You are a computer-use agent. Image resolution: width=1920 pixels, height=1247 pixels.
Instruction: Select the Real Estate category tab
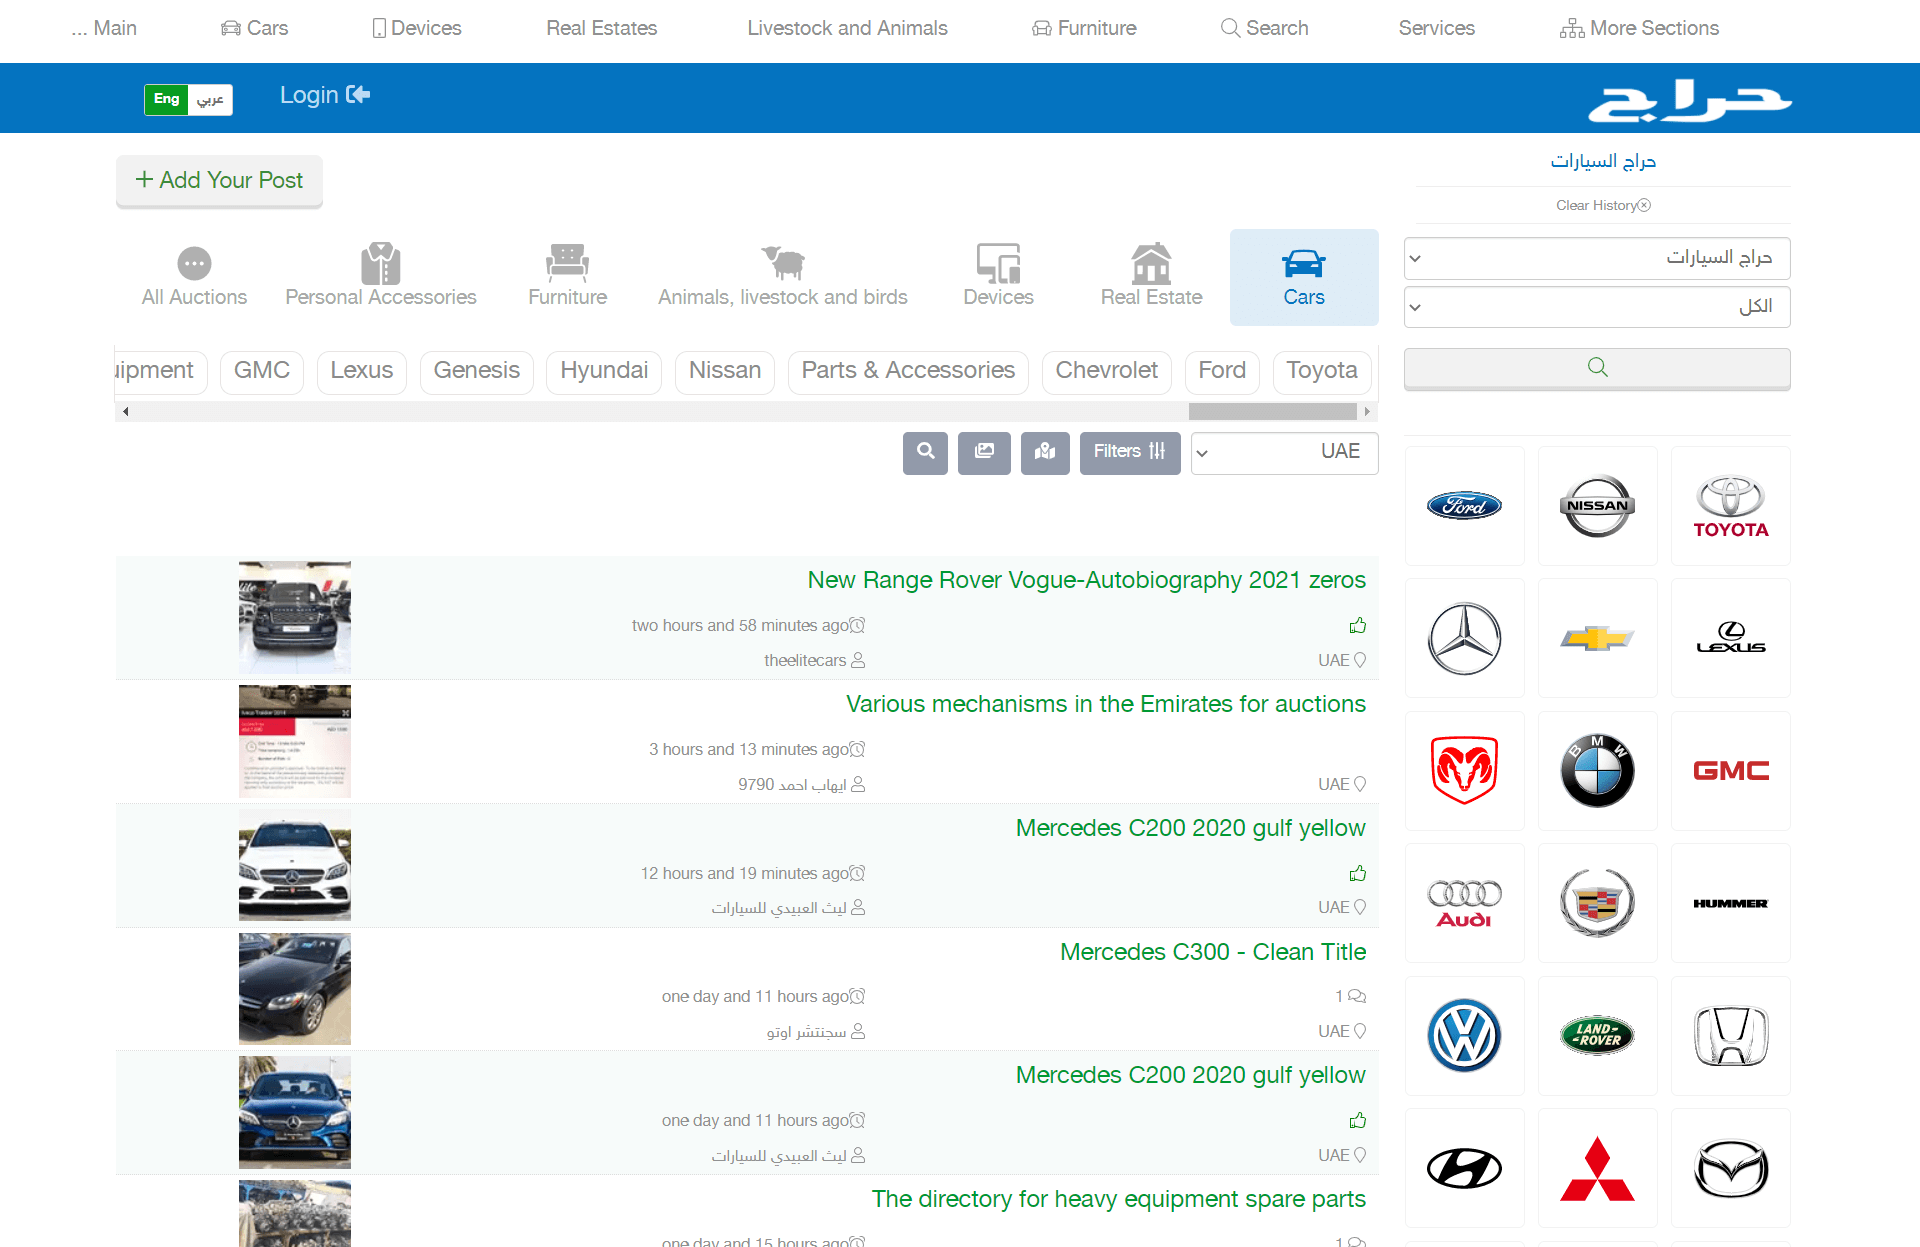1151,277
